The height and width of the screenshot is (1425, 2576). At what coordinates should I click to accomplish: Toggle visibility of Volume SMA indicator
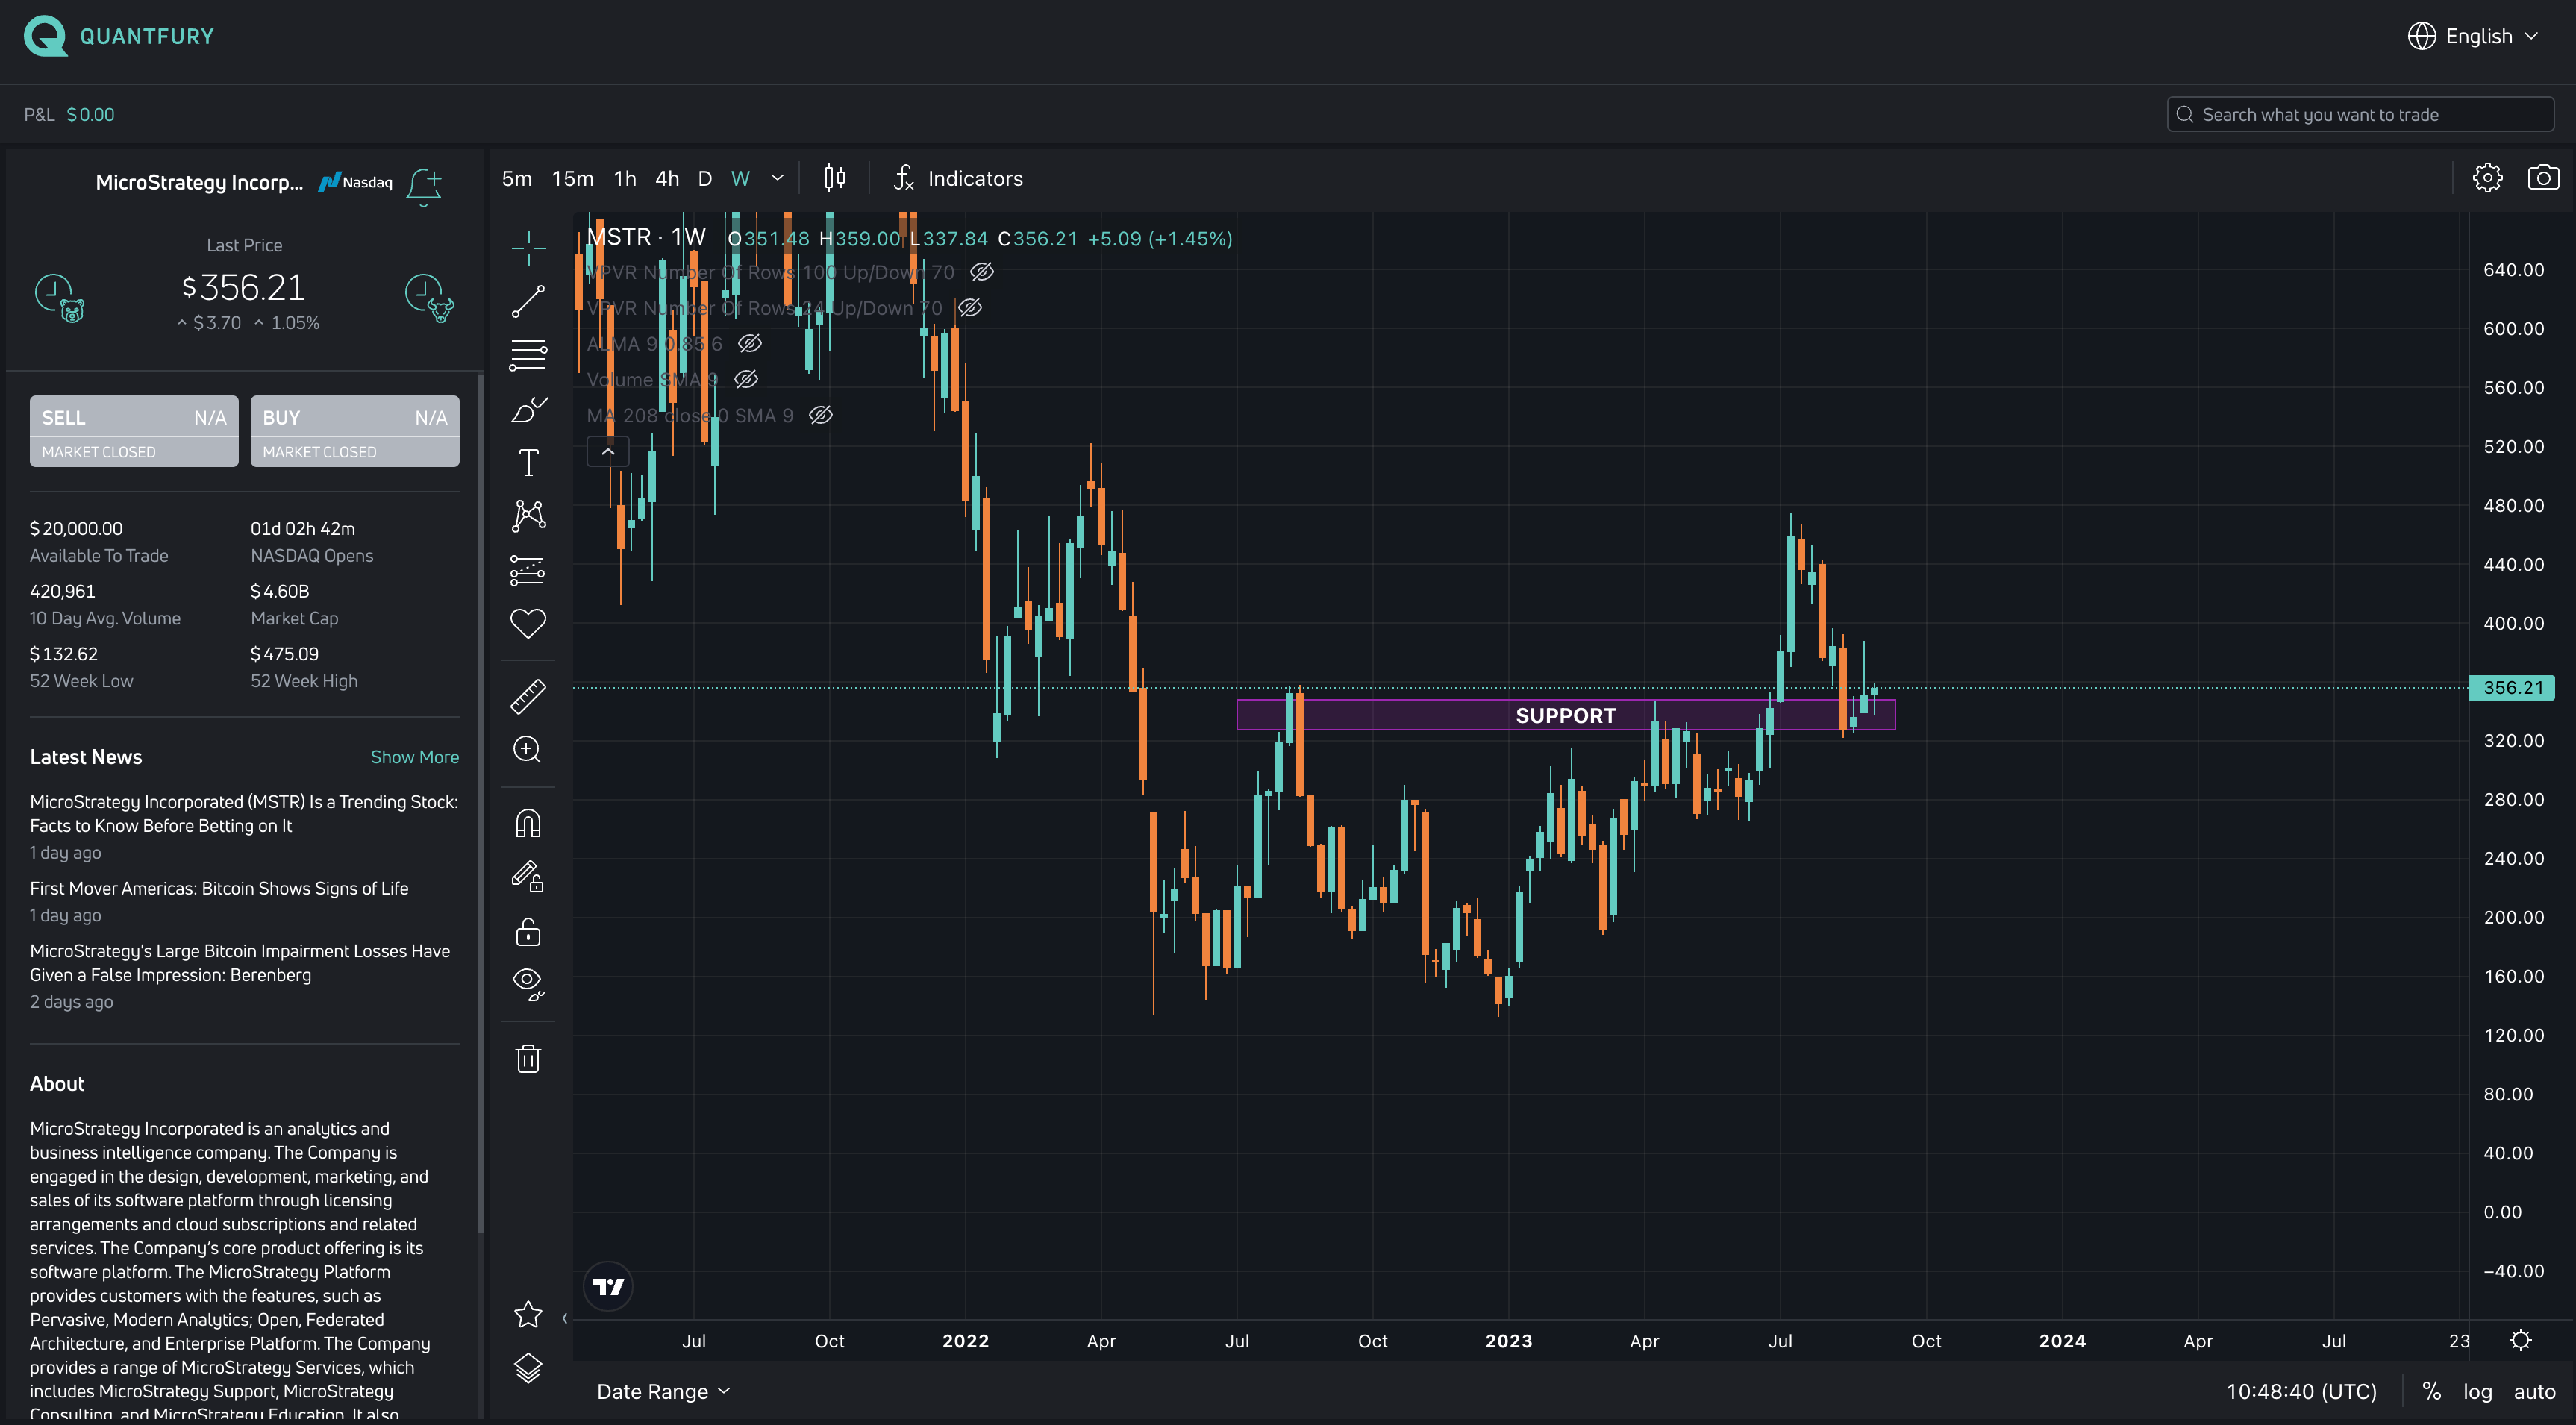pos(746,380)
